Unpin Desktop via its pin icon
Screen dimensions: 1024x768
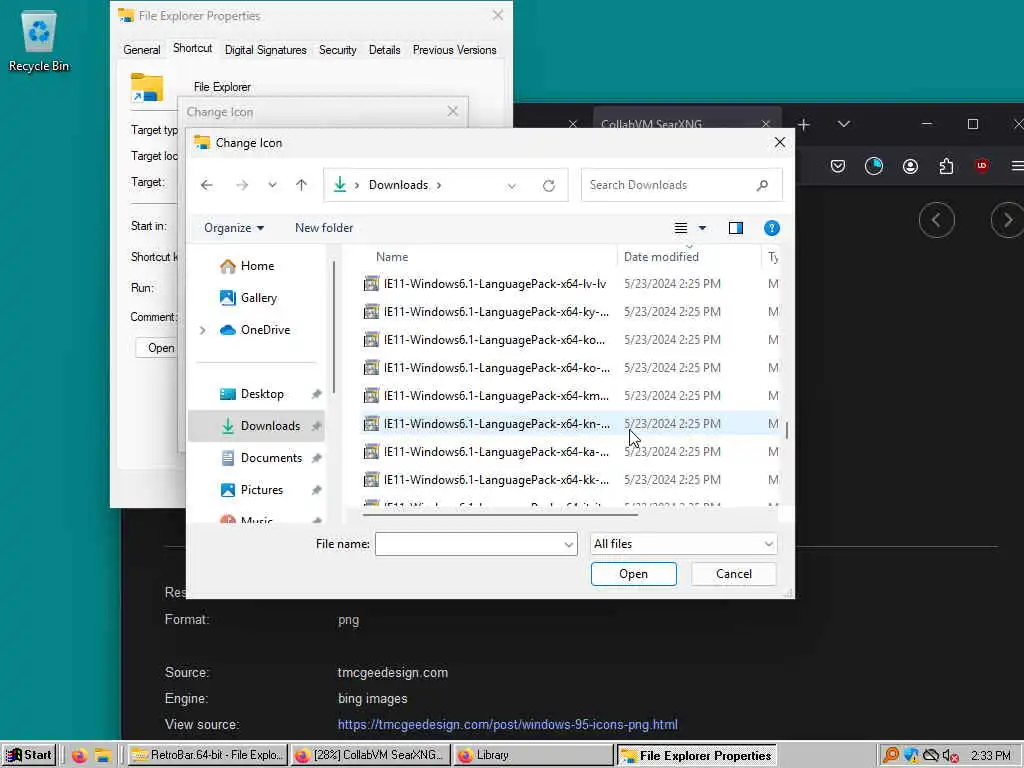317,394
